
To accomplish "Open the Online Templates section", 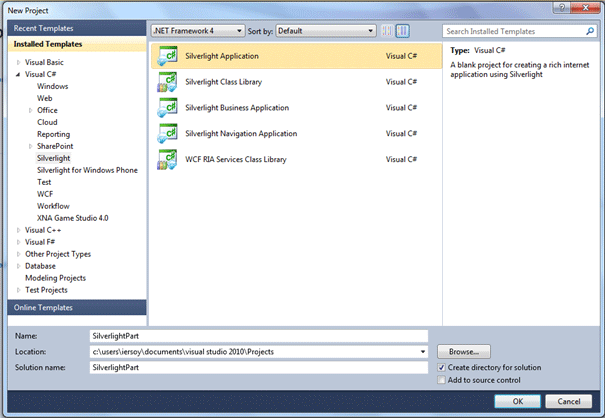I will (x=77, y=308).
